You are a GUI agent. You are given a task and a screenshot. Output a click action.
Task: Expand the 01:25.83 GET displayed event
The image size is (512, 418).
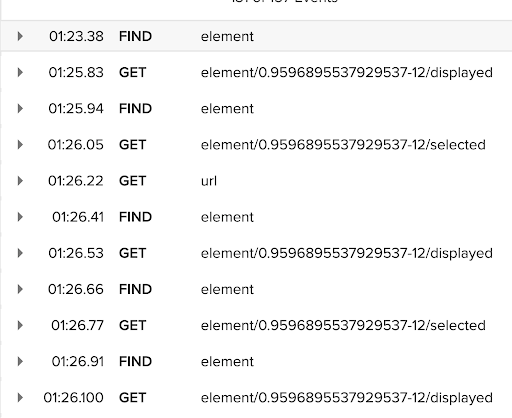point(20,72)
